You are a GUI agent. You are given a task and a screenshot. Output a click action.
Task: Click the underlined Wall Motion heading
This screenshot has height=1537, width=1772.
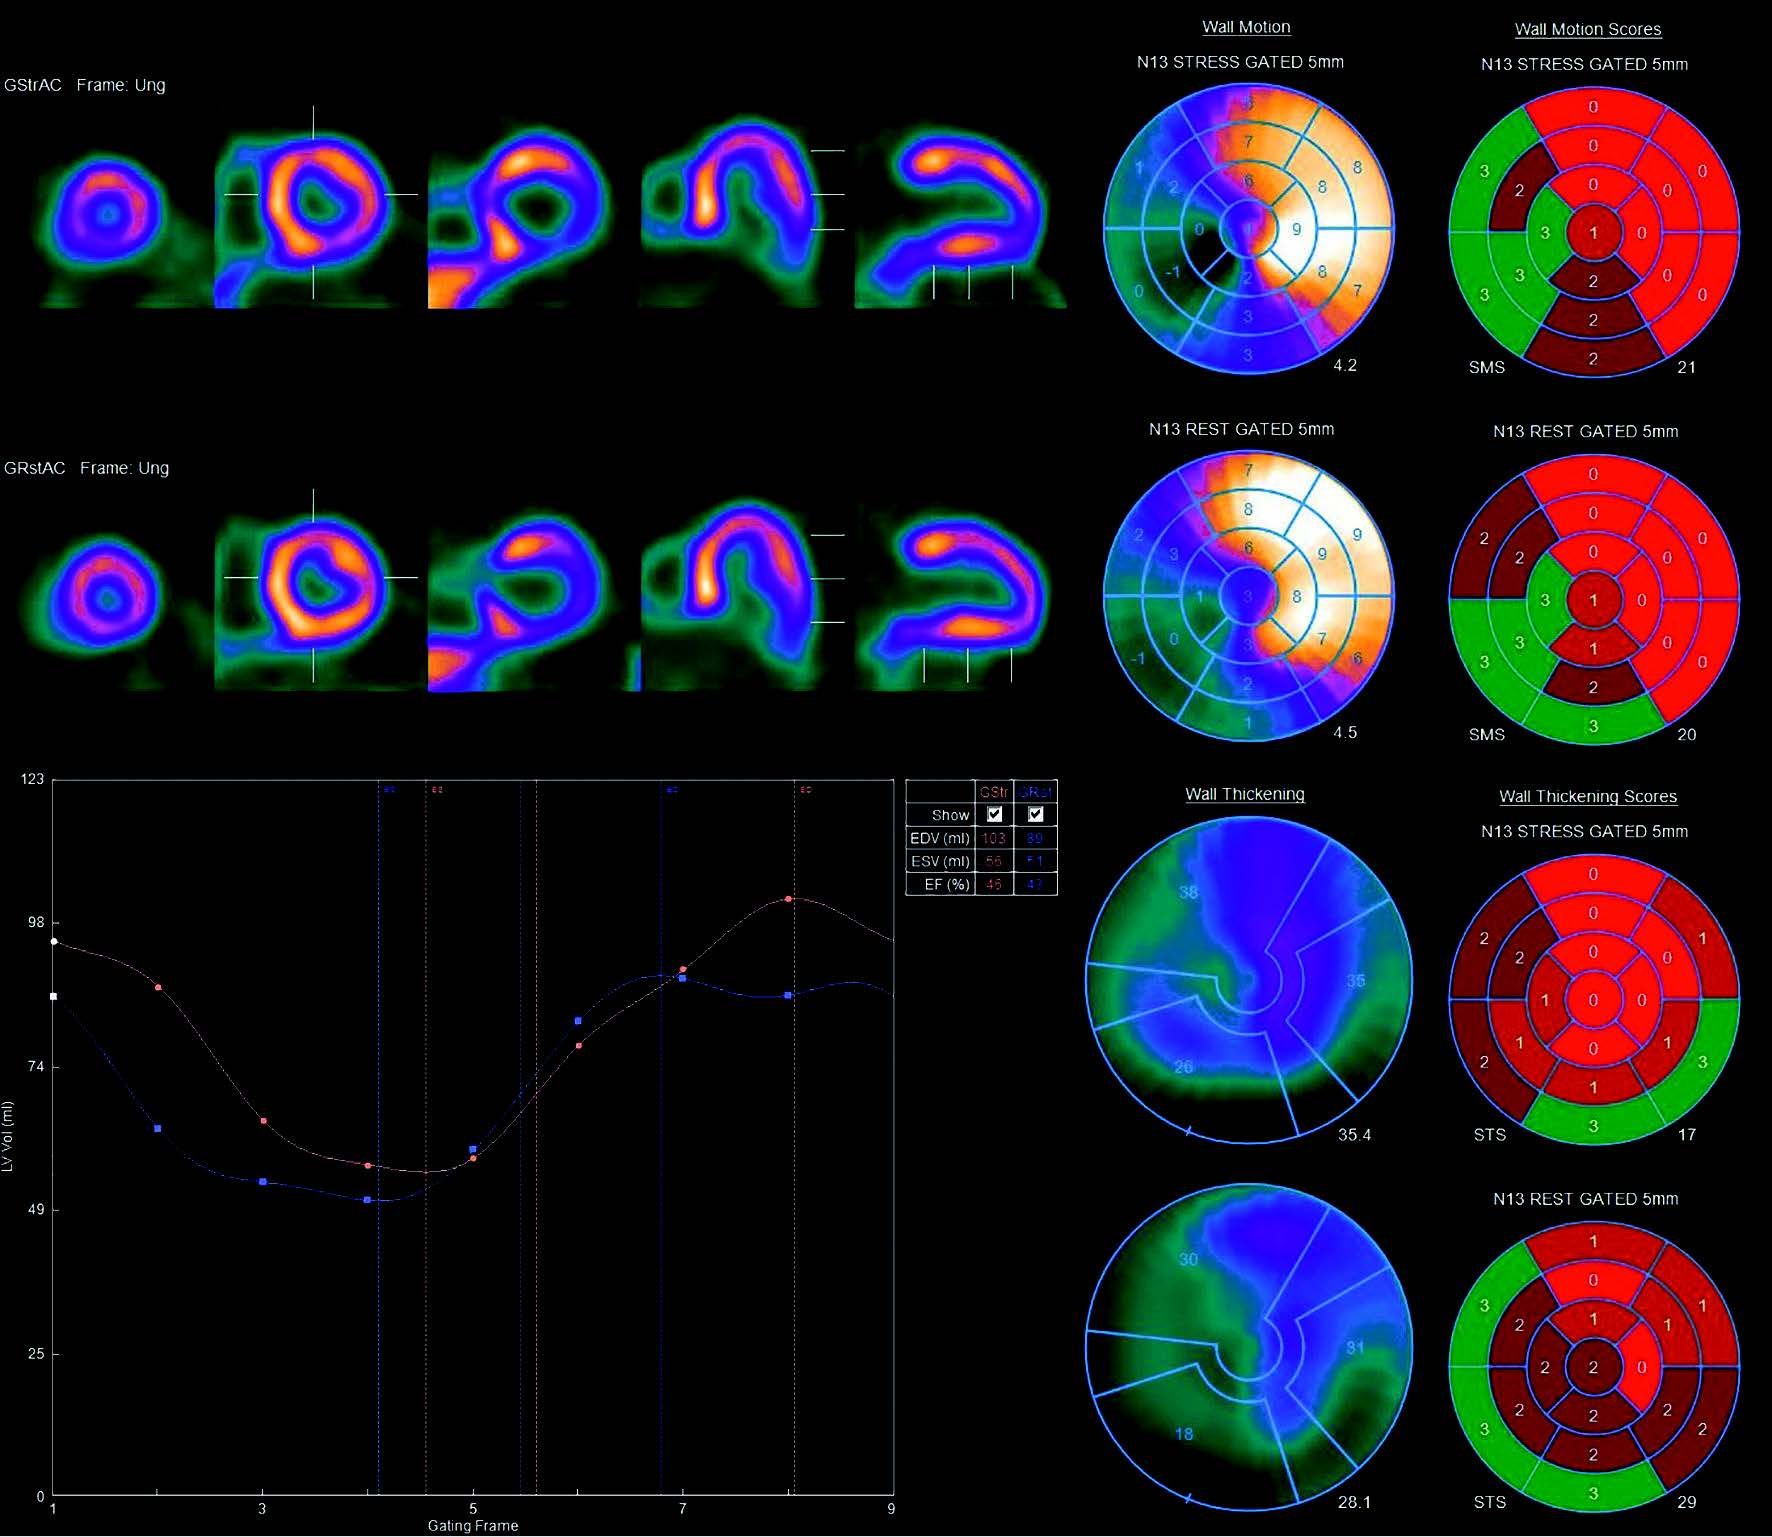(x=1245, y=27)
